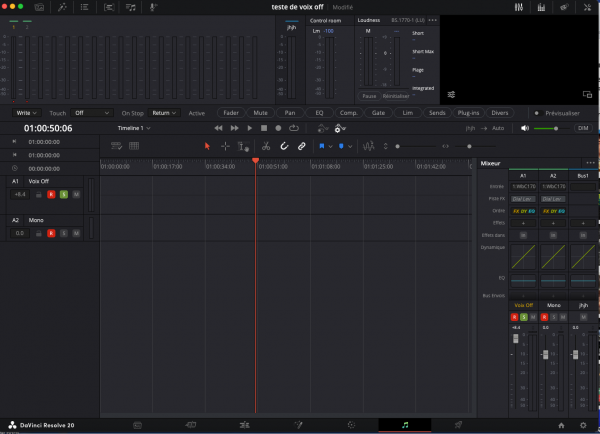Click the timecode display 01:00:50:06

click(48, 129)
